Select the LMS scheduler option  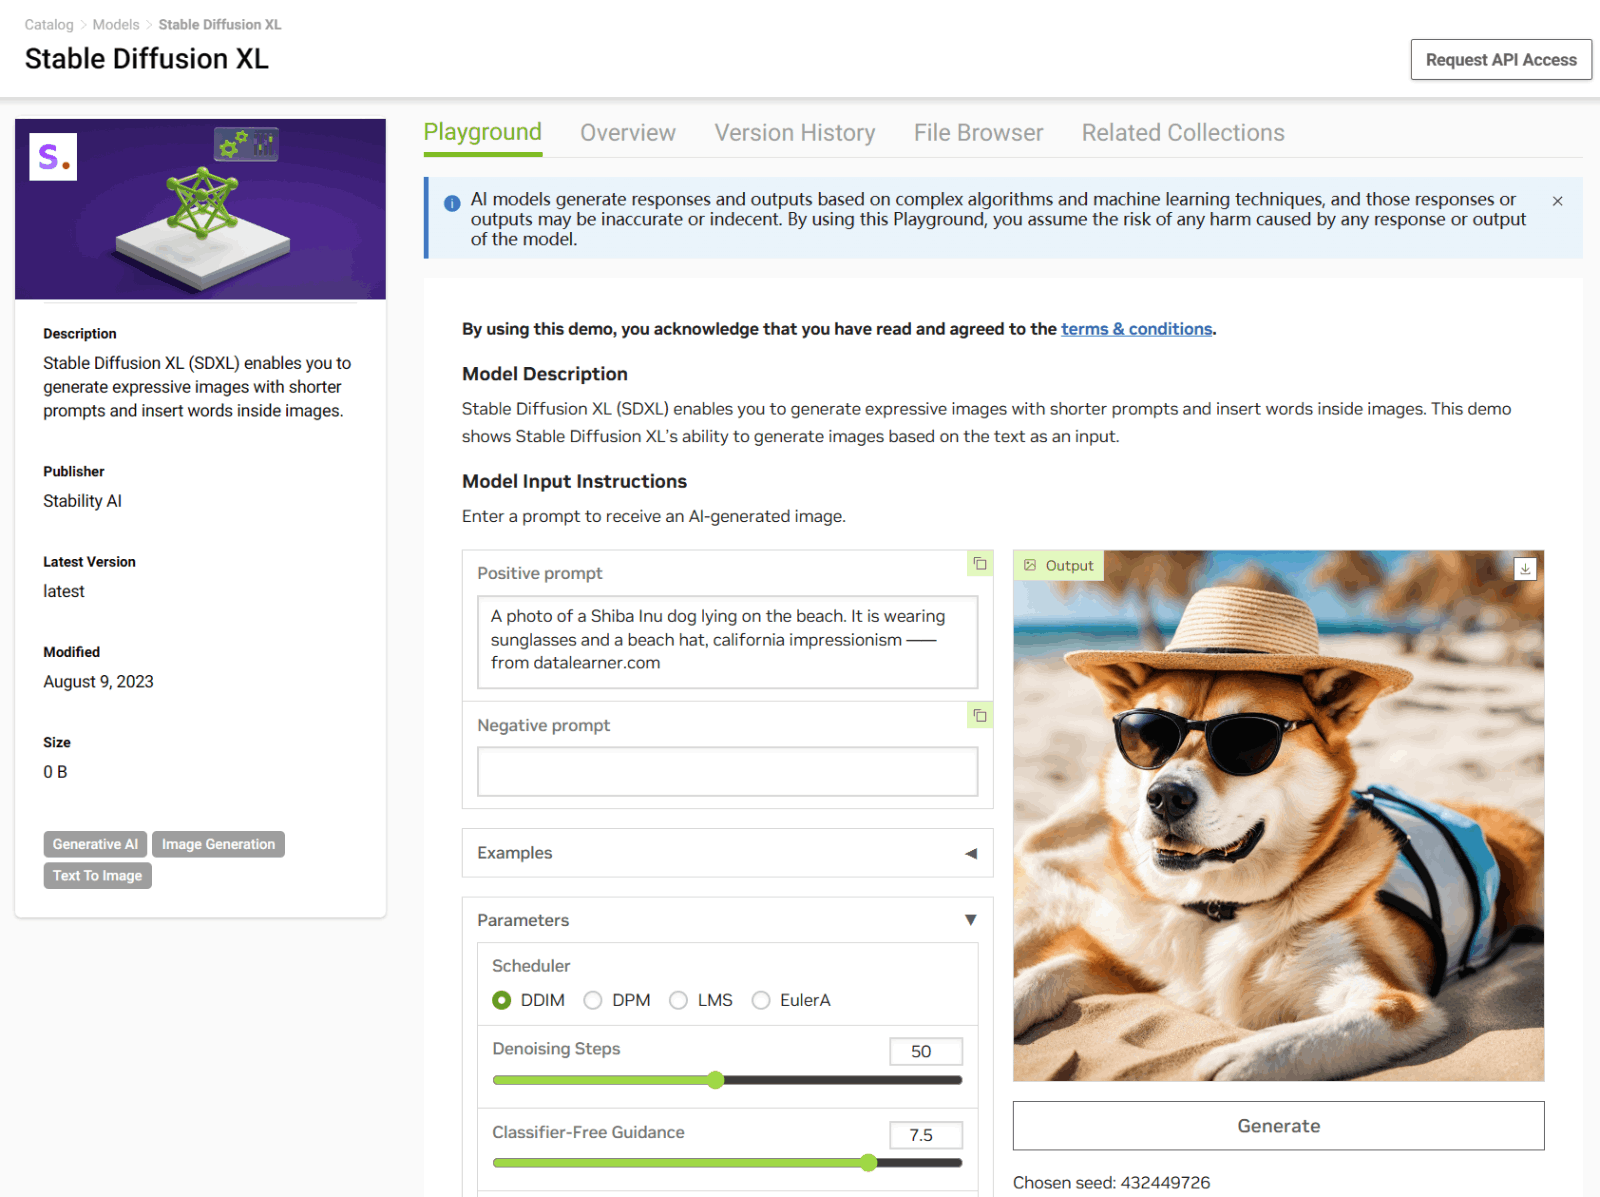679,1000
